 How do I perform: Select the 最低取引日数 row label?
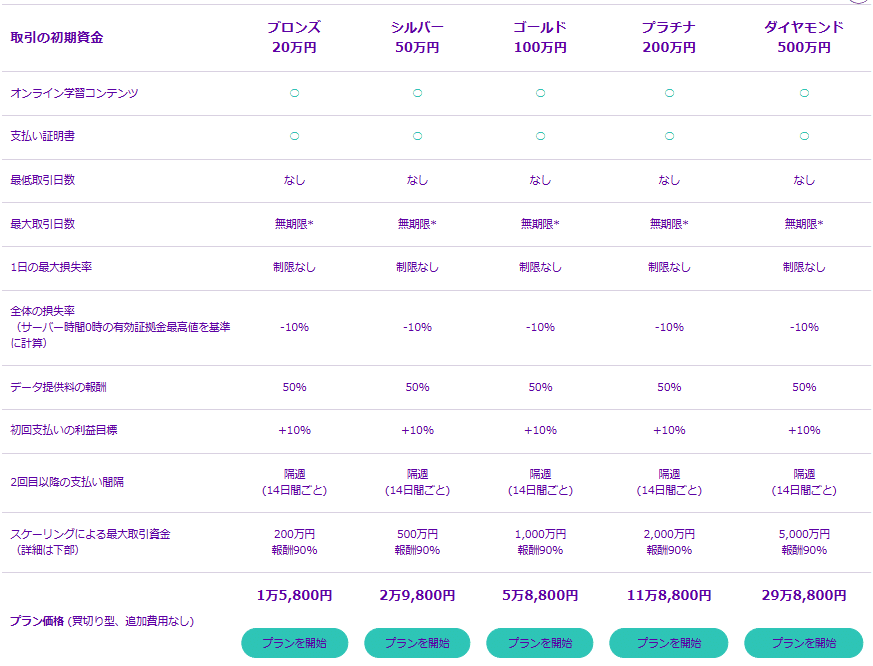point(42,180)
